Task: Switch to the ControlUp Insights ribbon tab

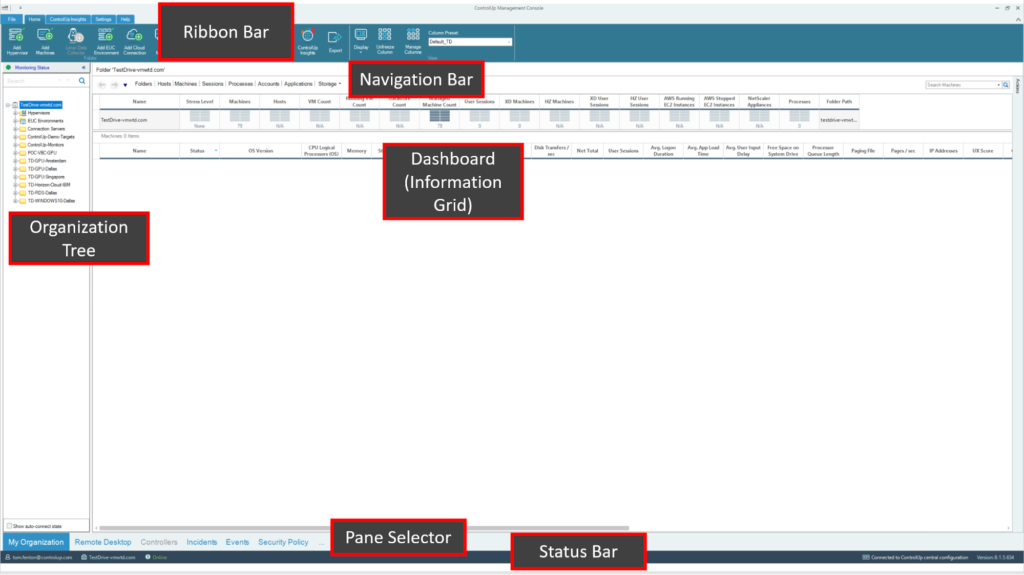Action: point(68,20)
